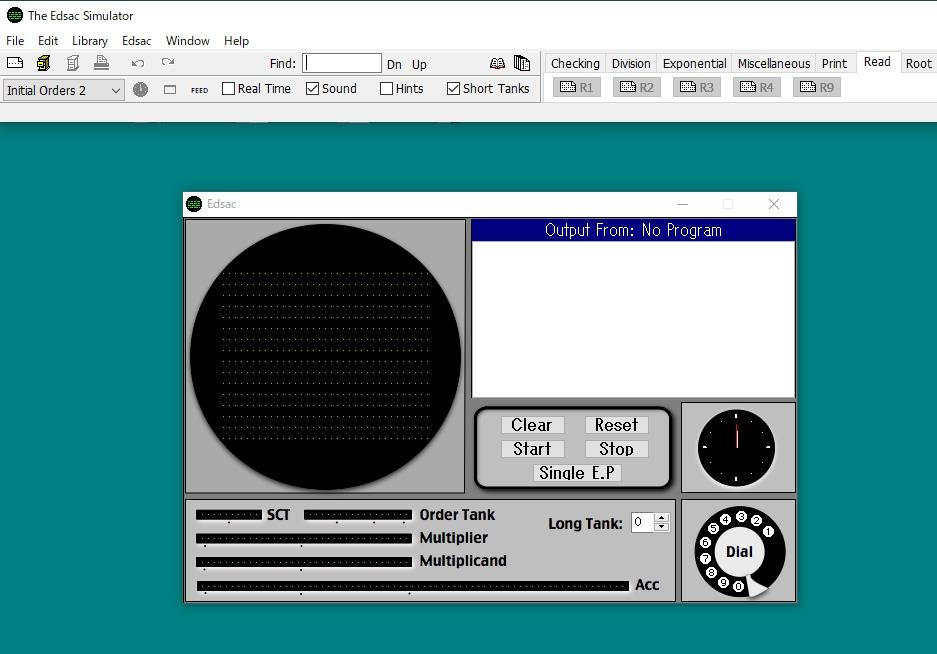Switch to the Root library tab
This screenshot has width=937, height=654.
[918, 63]
